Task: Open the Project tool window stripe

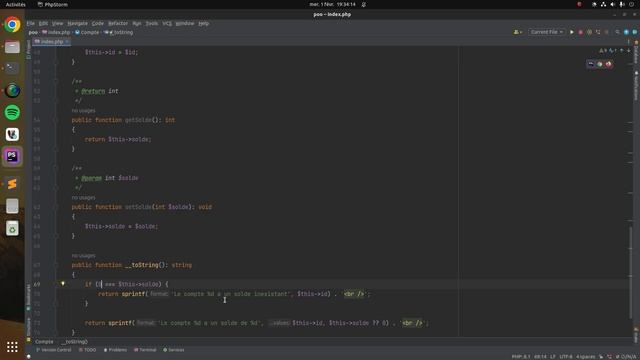Action: tap(29, 49)
